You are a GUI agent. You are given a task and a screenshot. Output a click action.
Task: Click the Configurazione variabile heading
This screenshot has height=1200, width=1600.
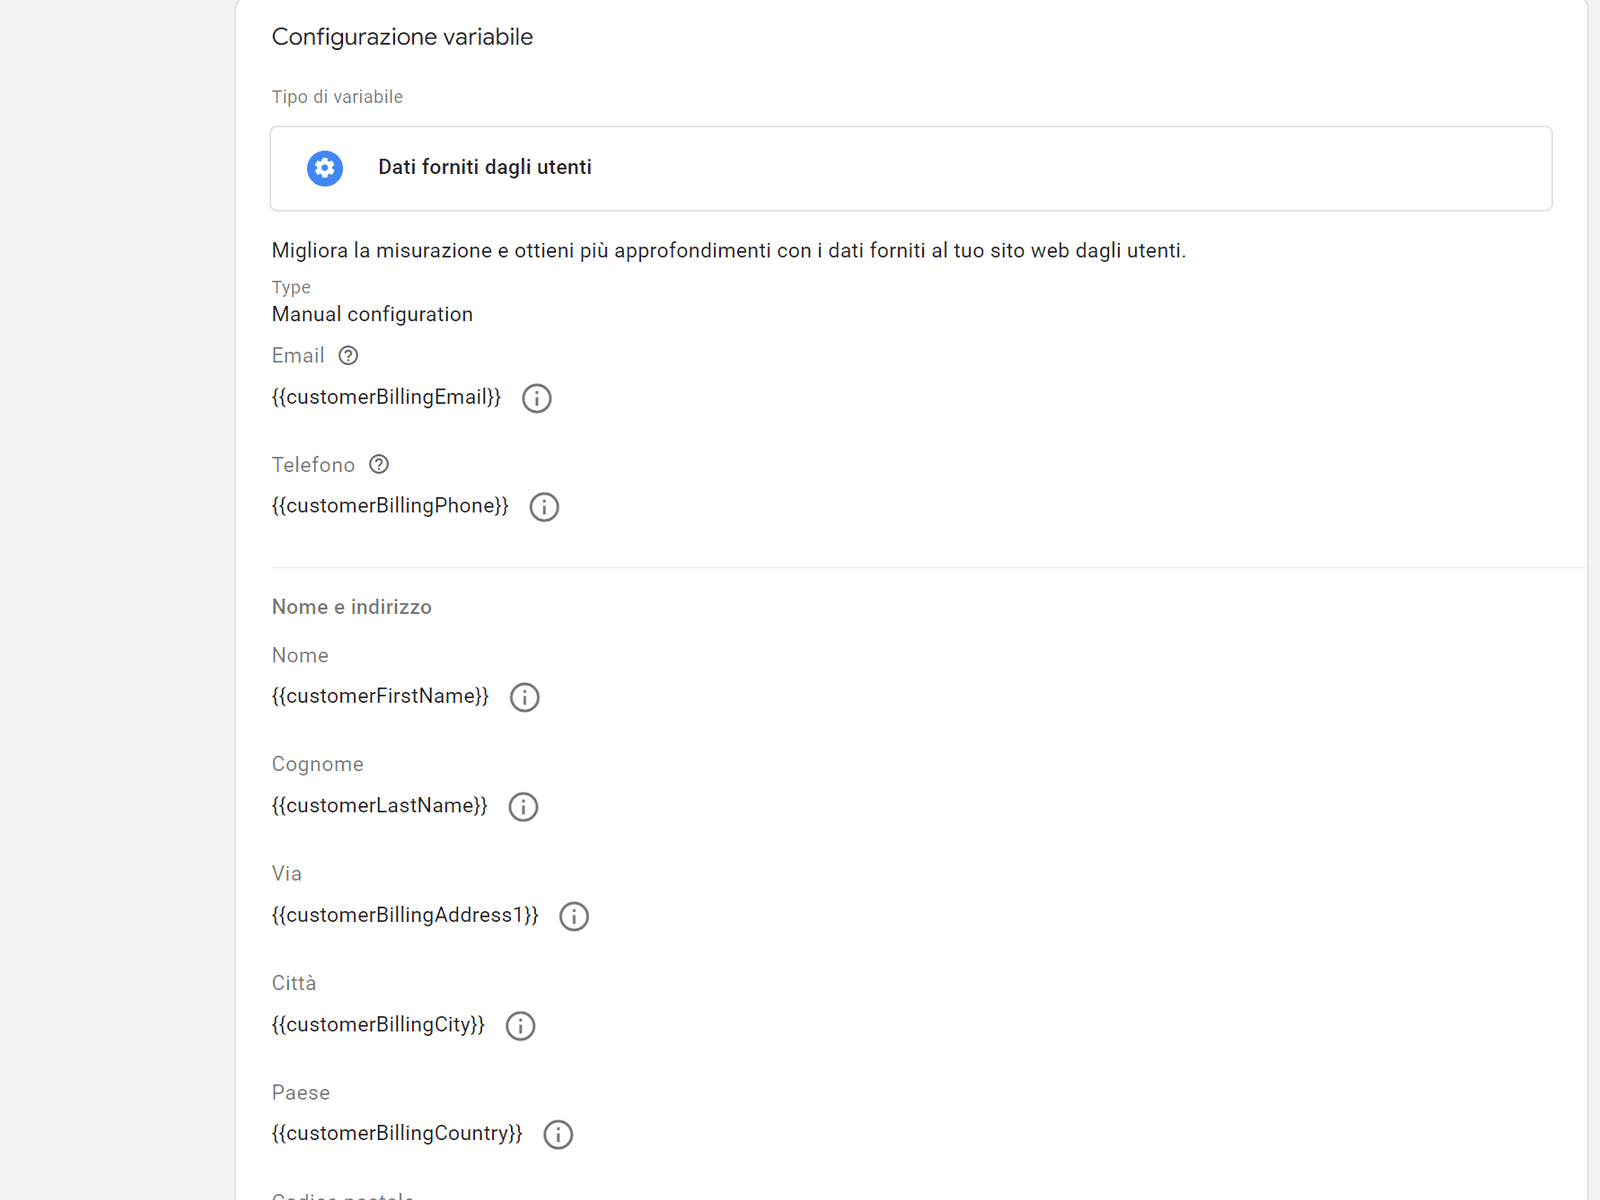click(x=402, y=37)
